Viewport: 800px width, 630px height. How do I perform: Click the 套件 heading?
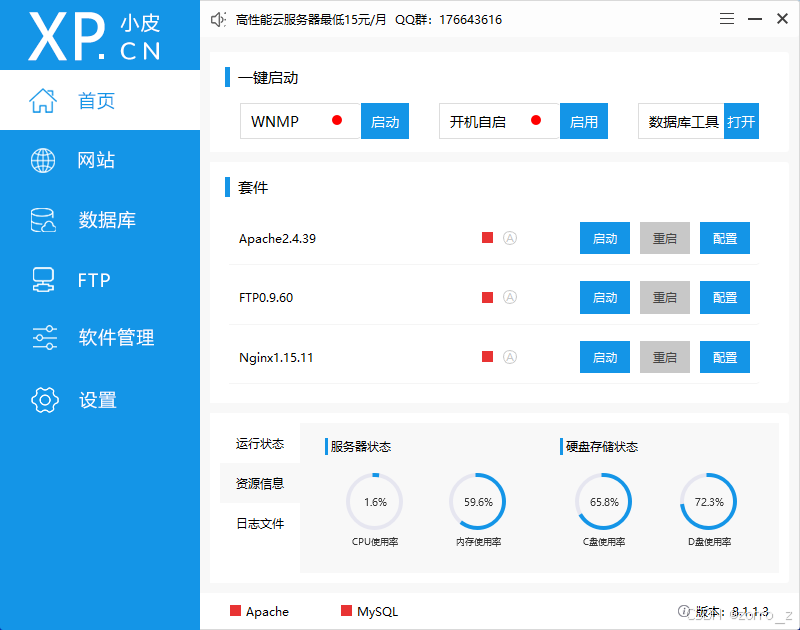253,187
